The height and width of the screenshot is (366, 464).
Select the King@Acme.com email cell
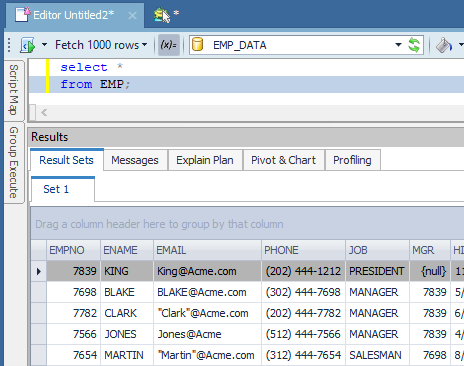tap(207, 271)
